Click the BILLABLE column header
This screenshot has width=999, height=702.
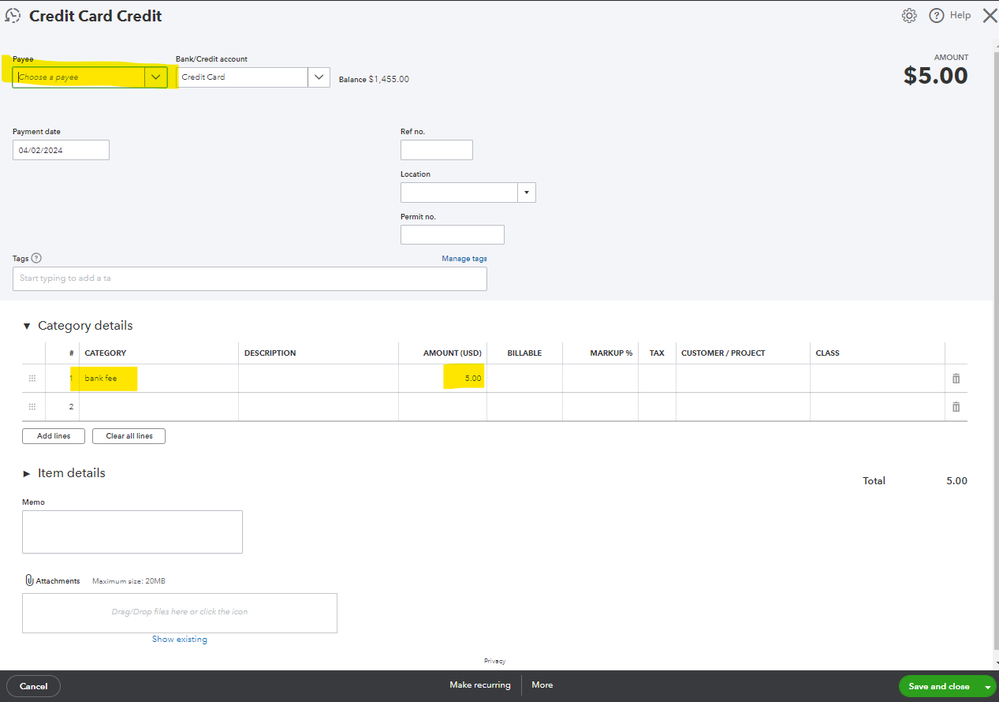[524, 353]
